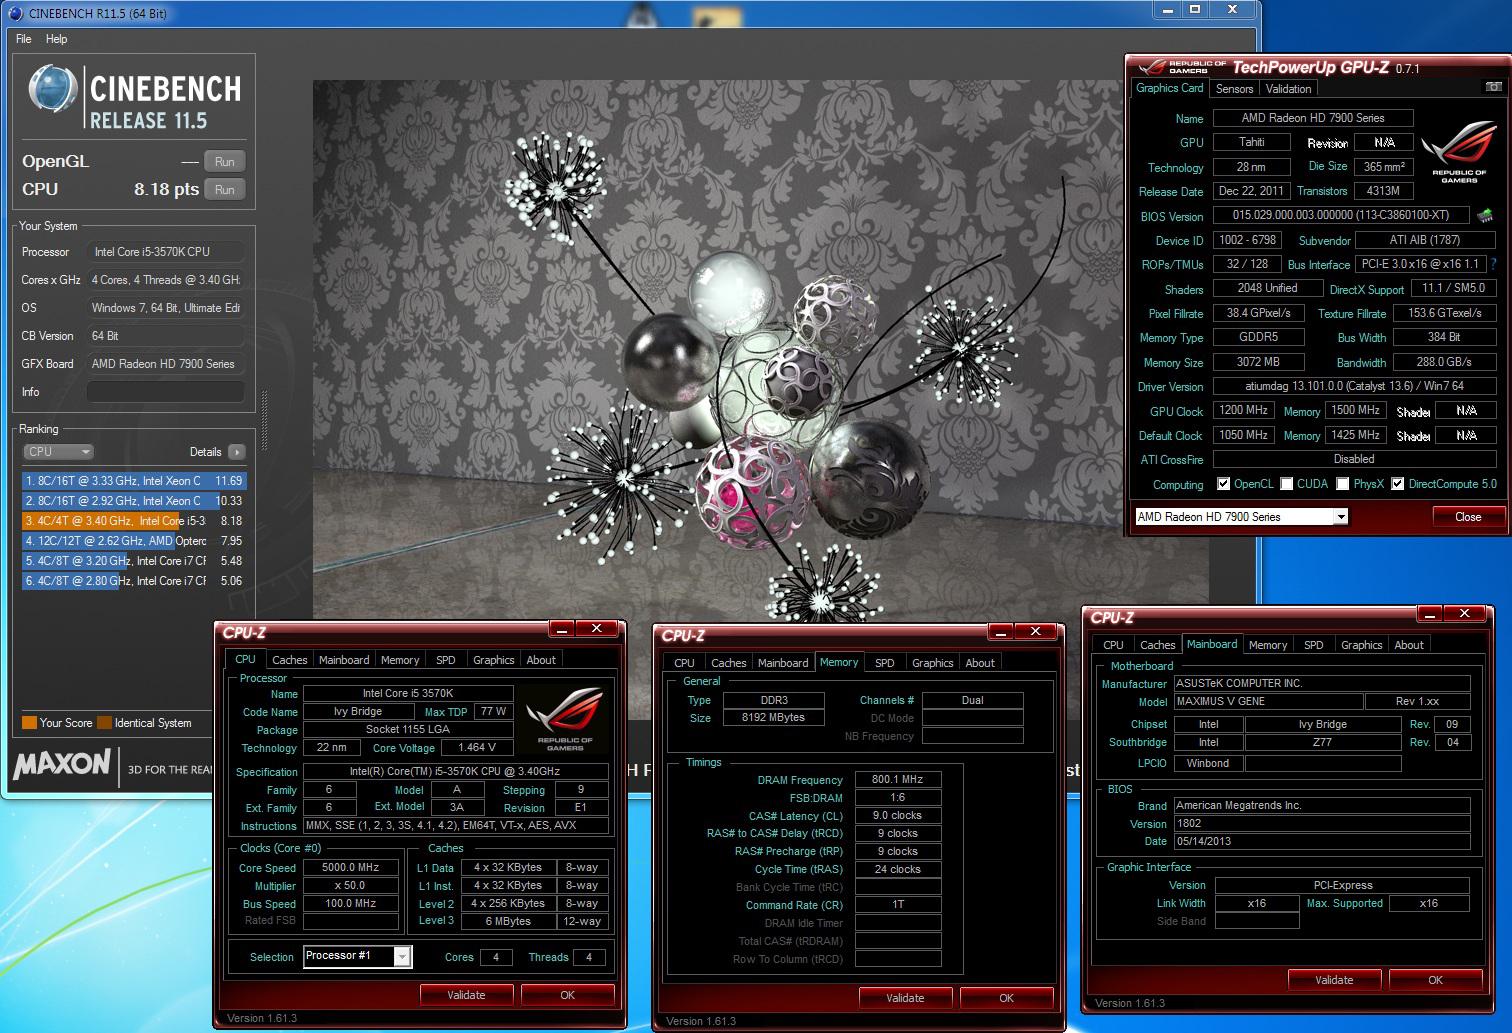Open SPD tab in CPU-Z CPU window

tap(446, 660)
